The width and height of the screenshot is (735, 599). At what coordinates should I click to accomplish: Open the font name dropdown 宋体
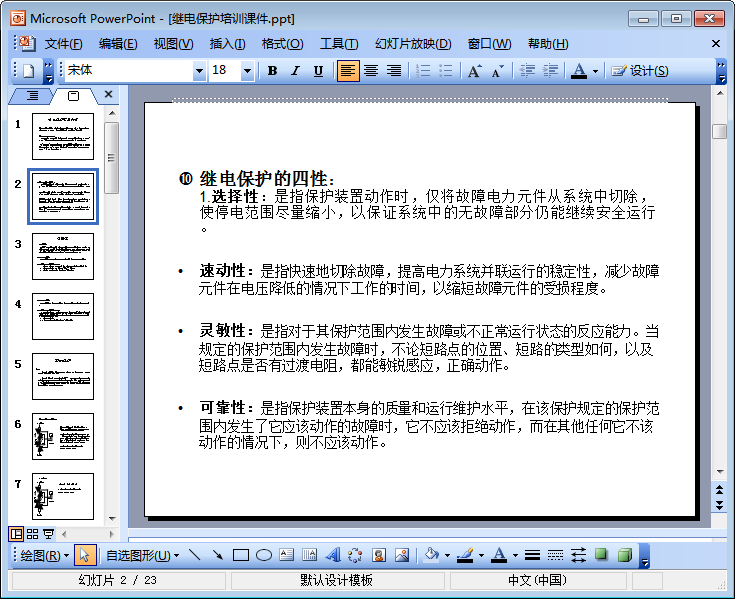[200, 71]
